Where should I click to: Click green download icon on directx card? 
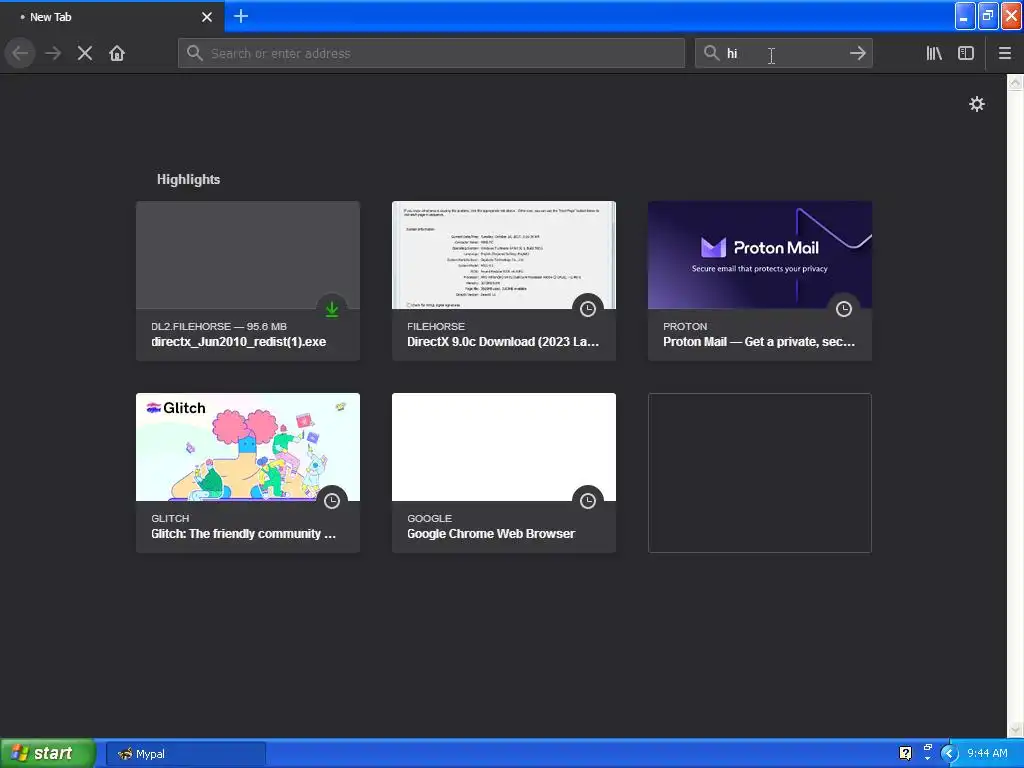point(332,309)
